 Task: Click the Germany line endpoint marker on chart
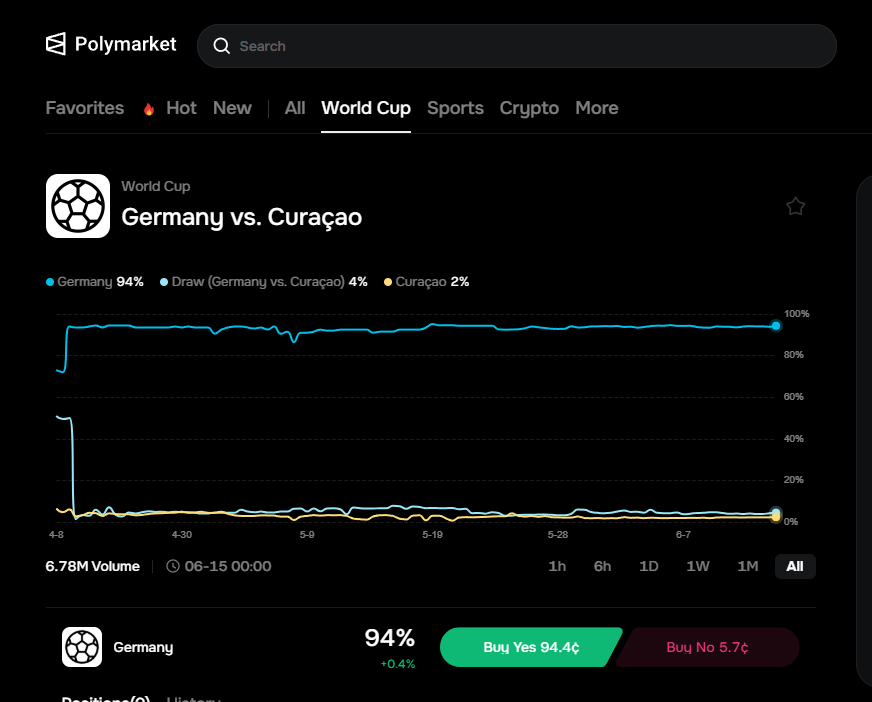(775, 326)
